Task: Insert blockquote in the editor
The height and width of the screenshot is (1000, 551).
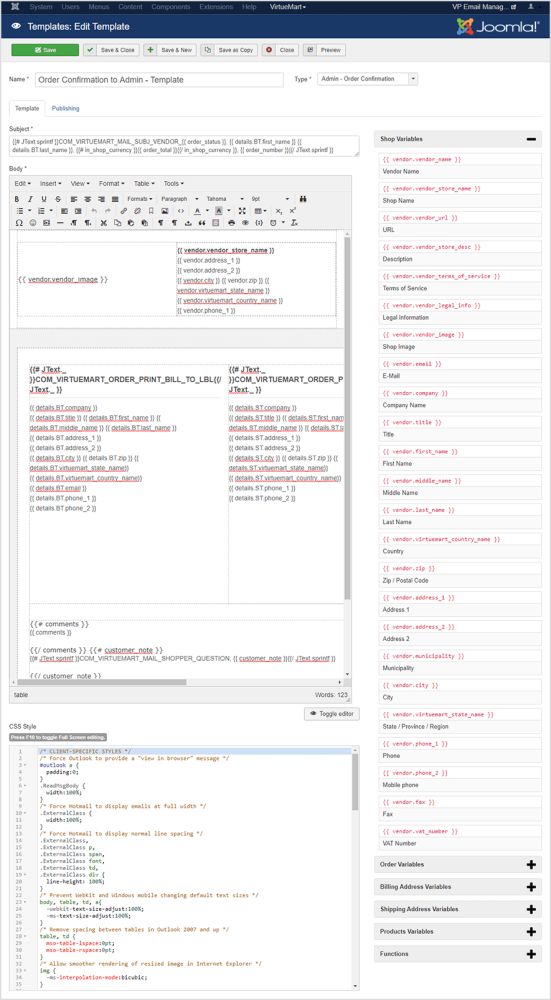Action: 202,223
